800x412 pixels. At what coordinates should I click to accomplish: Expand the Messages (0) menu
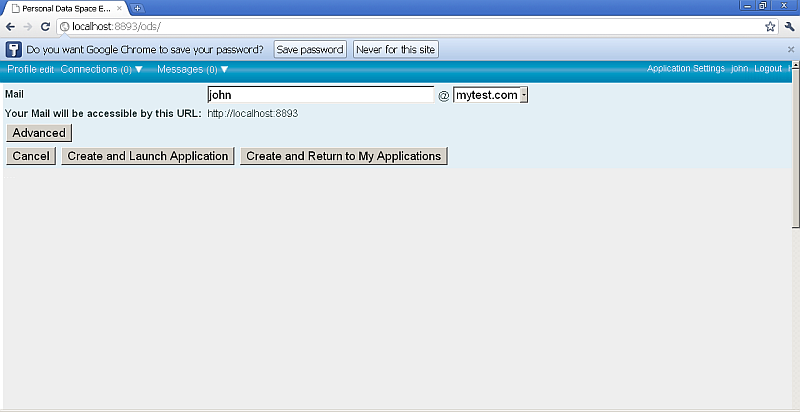click(193, 69)
